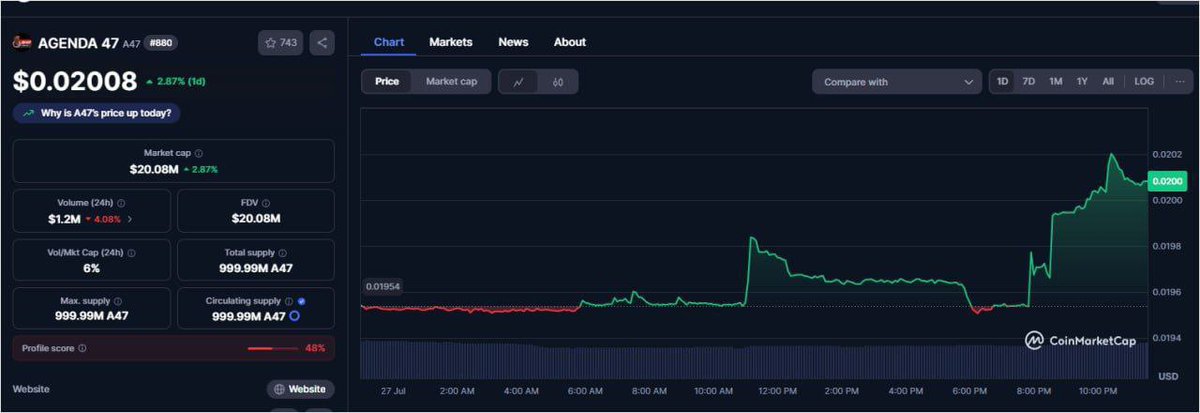Show Profile score info icon
Viewport: 1200px width, 413px height.
tap(82, 348)
